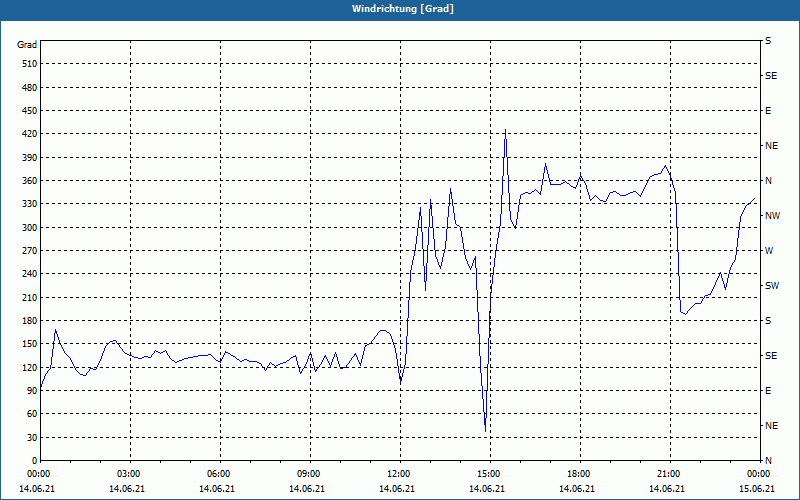
Task: Click the 300 value on the left axis
Action: point(30,228)
